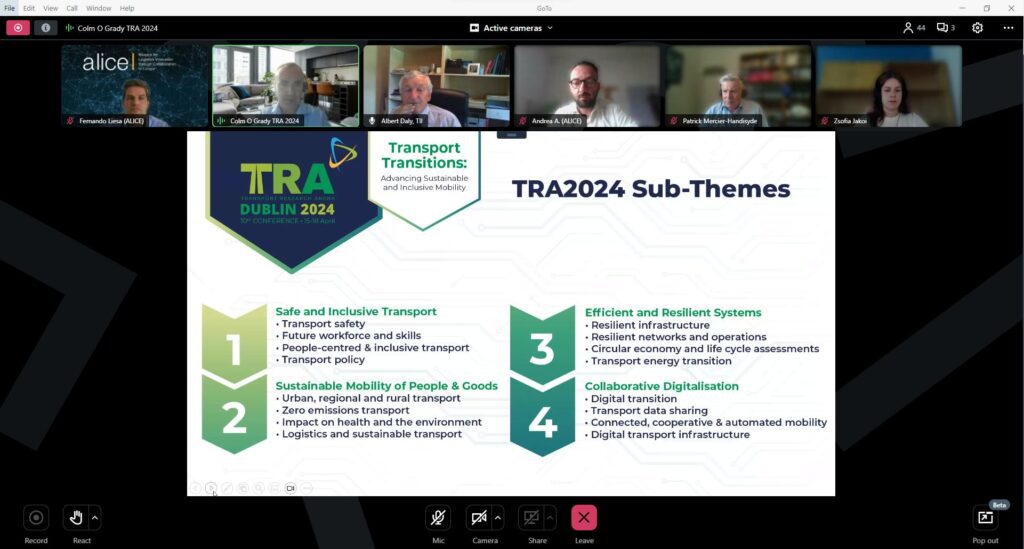The width and height of the screenshot is (1024, 549).
Task: Unmute the Mic toggle
Action: click(438, 518)
